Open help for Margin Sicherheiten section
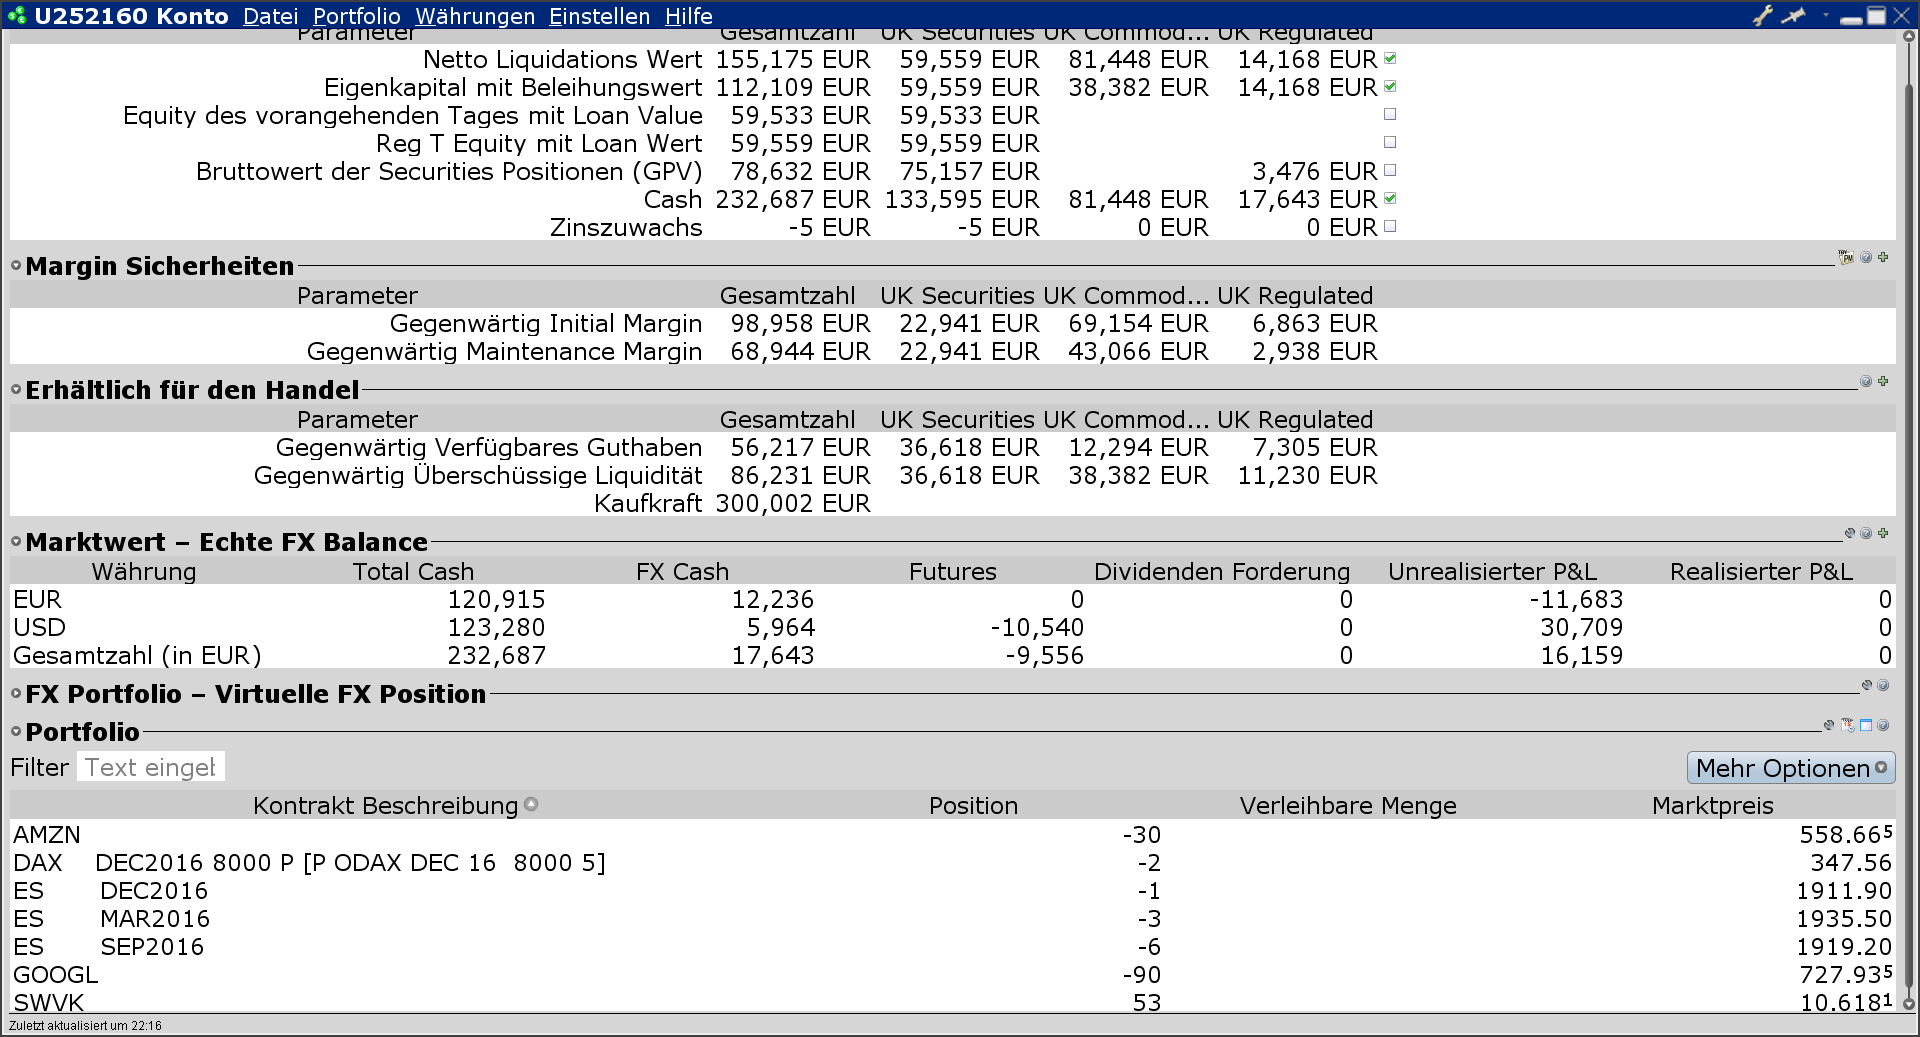Viewport: 1920px width, 1037px height. pos(1866,258)
